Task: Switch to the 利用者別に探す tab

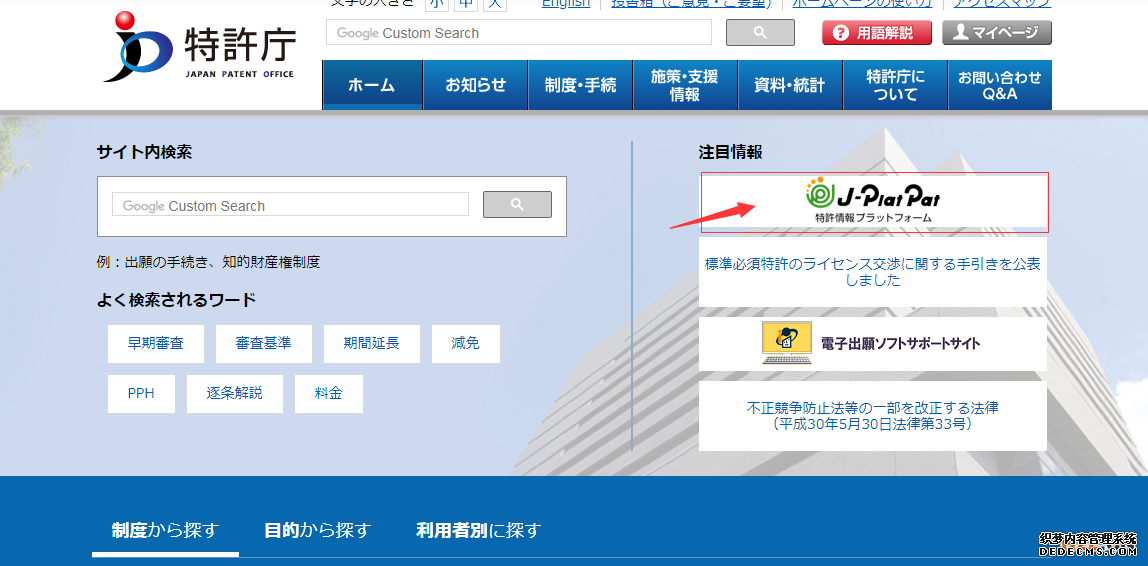Action: tap(478, 530)
